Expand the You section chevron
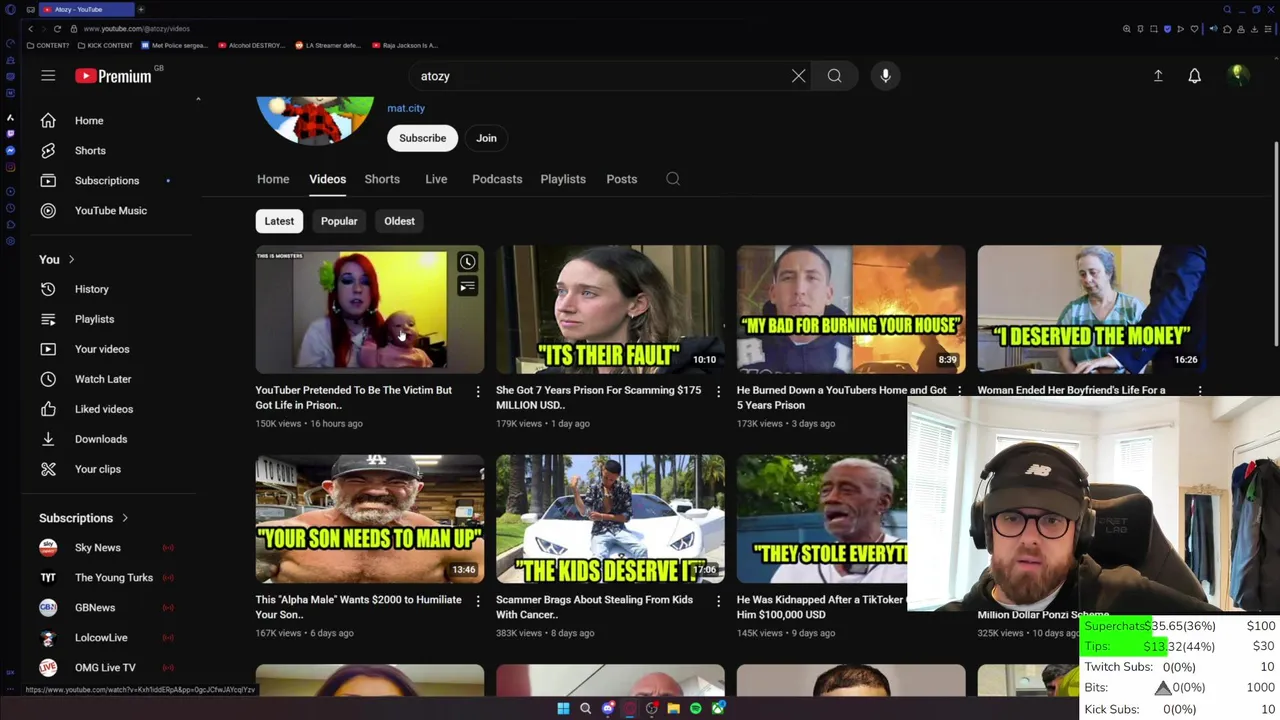 click(71, 260)
